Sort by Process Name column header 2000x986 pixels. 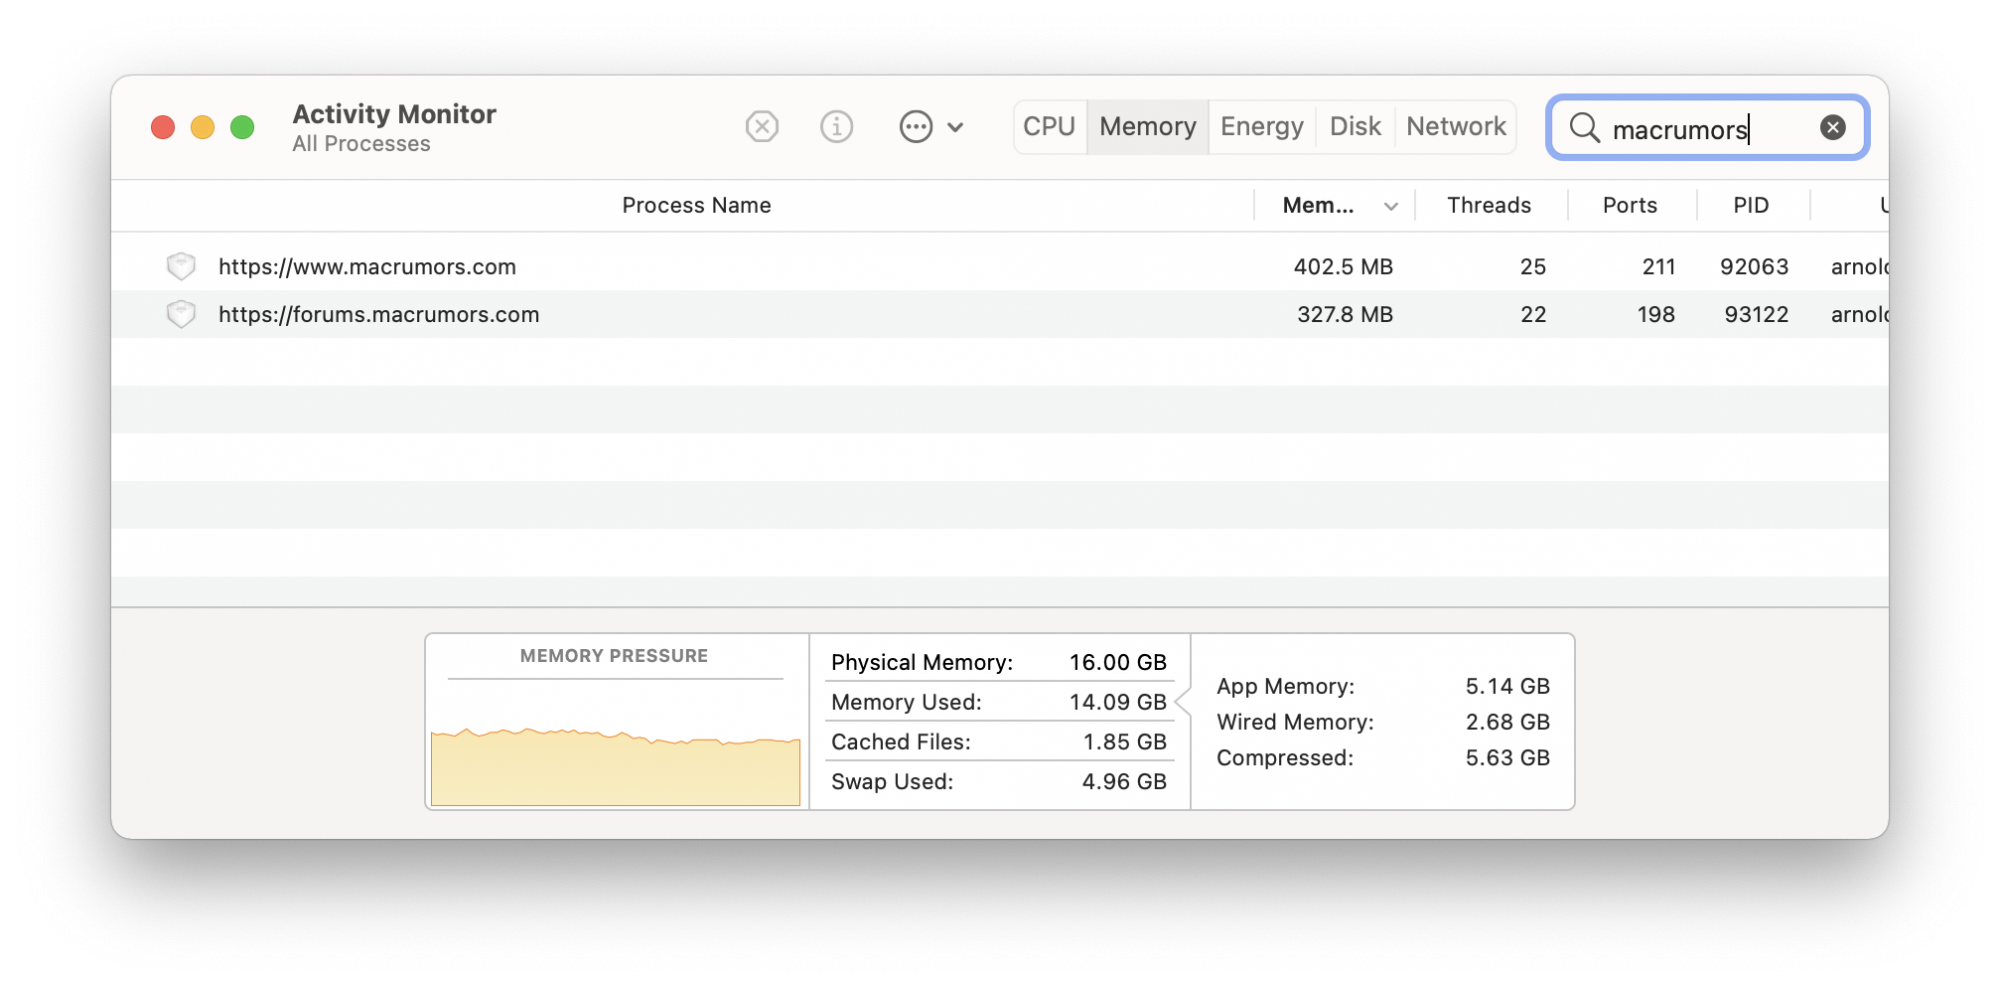pos(696,205)
